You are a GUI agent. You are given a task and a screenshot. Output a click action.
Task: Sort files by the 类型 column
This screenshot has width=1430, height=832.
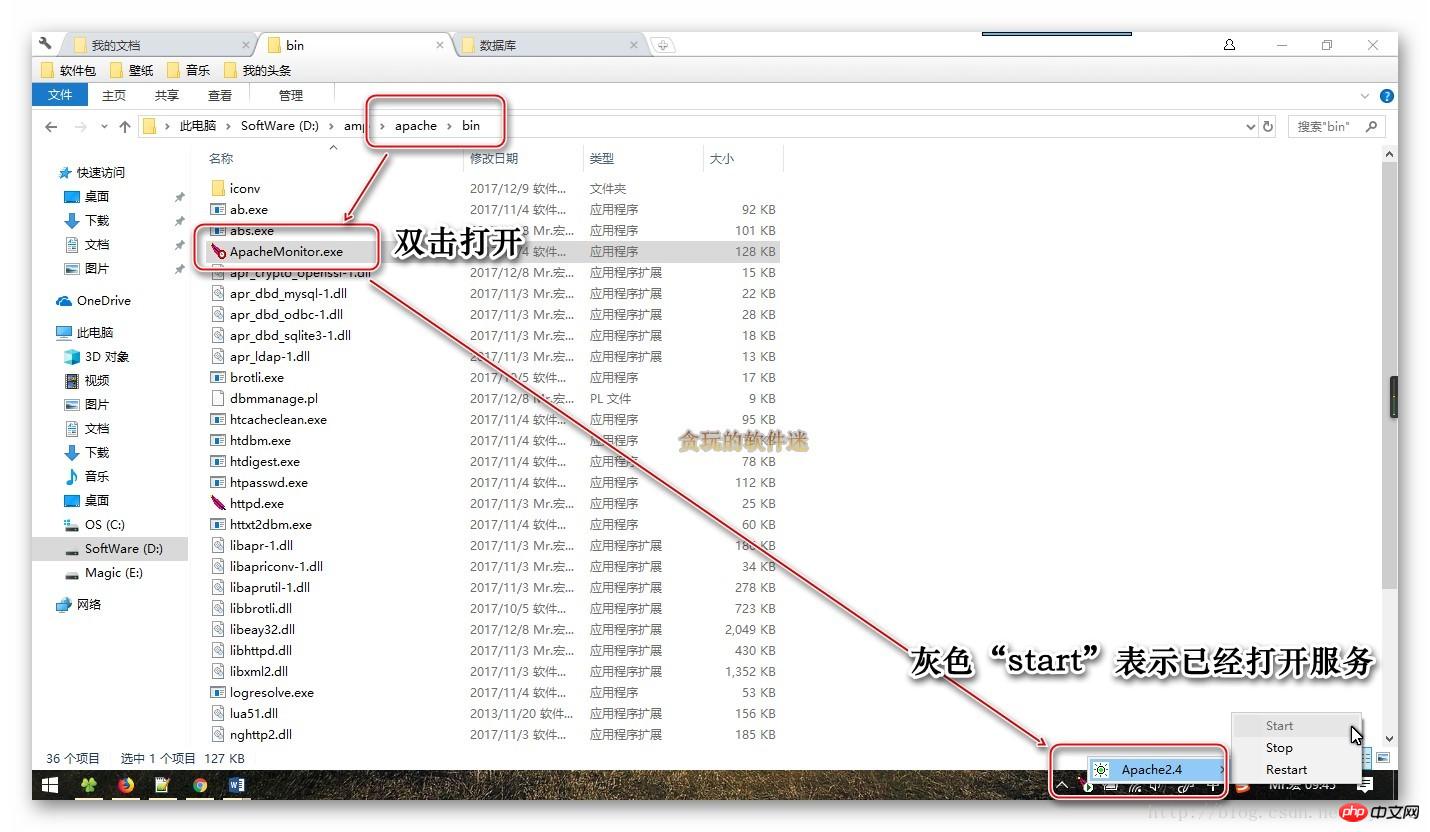point(602,158)
